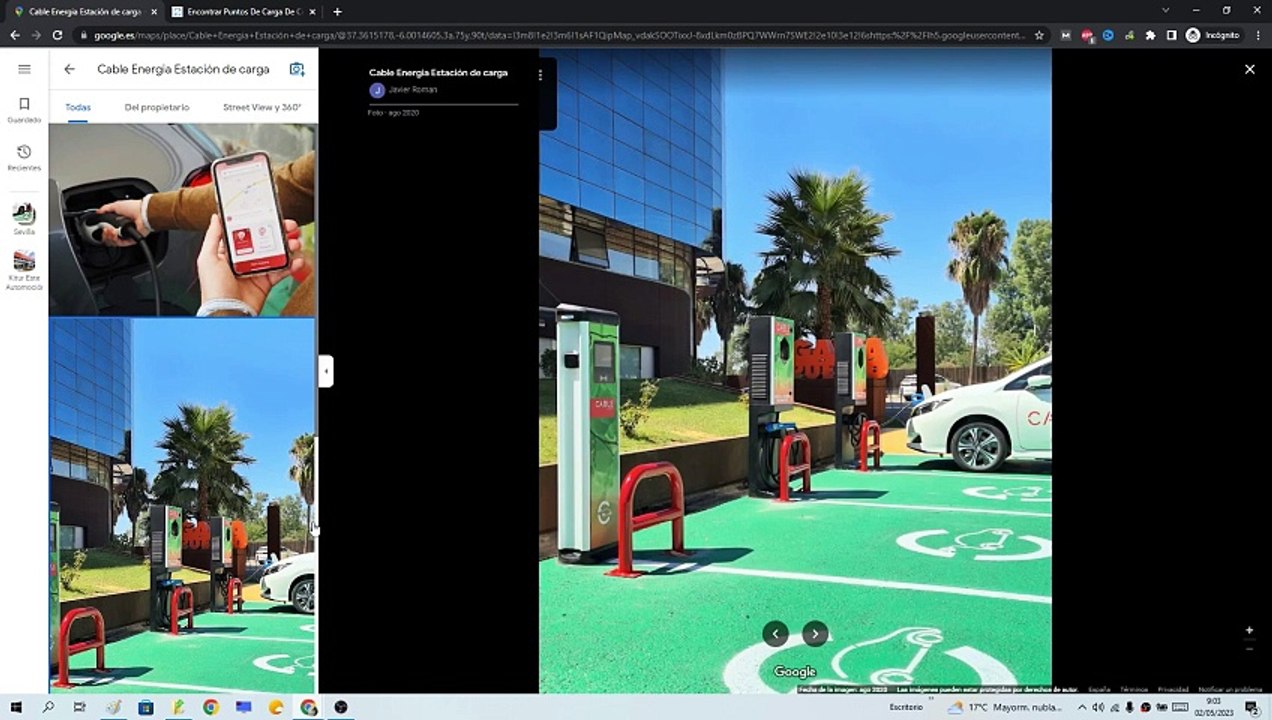
Task: Open the volume control in tray
Action: (1097, 707)
